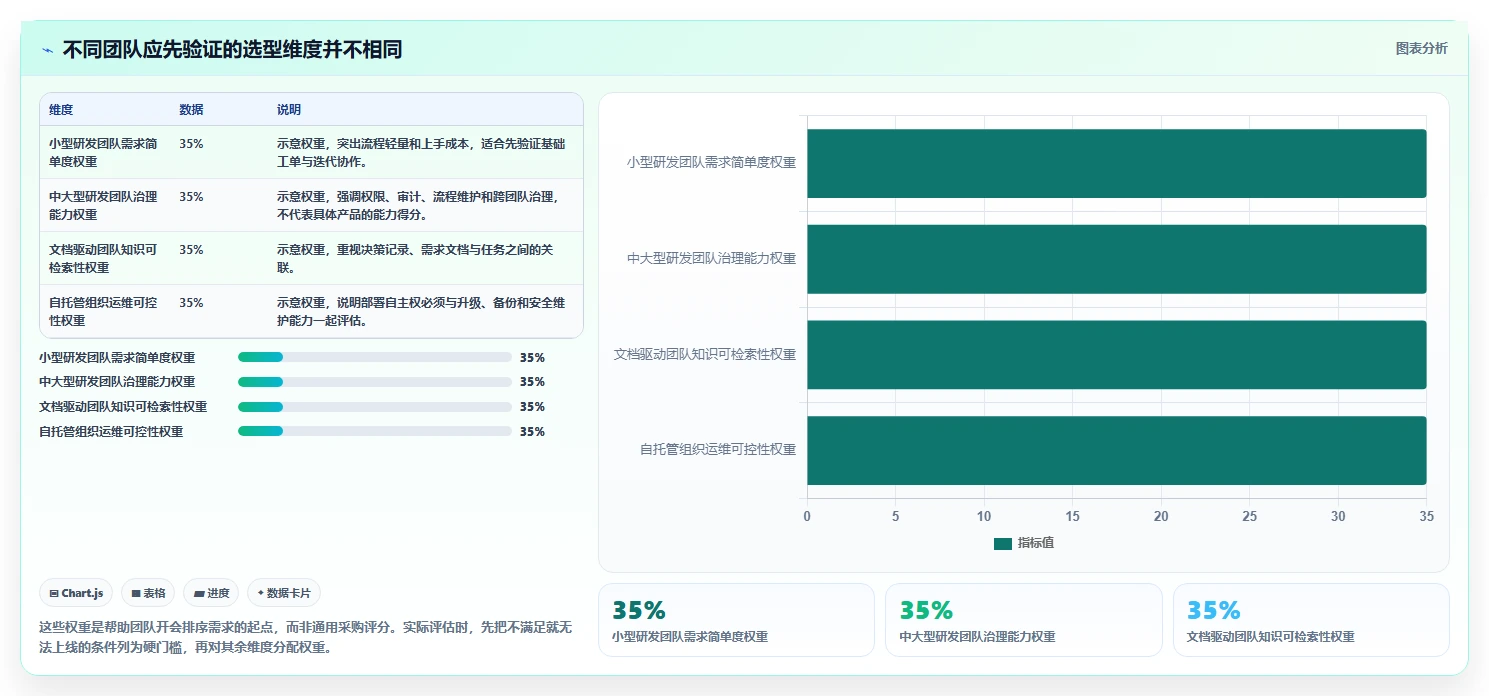This screenshot has width=1489, height=696.
Task: Click the x-axis tick labeled 20
Action: (1161, 517)
